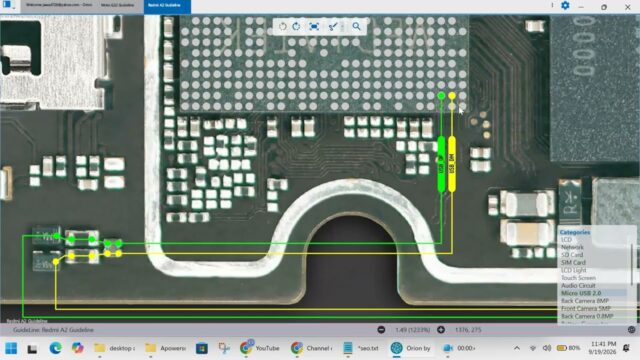This screenshot has height=360, width=640.
Task: Open the app menu icon dropdown
Action: click(9, 5)
